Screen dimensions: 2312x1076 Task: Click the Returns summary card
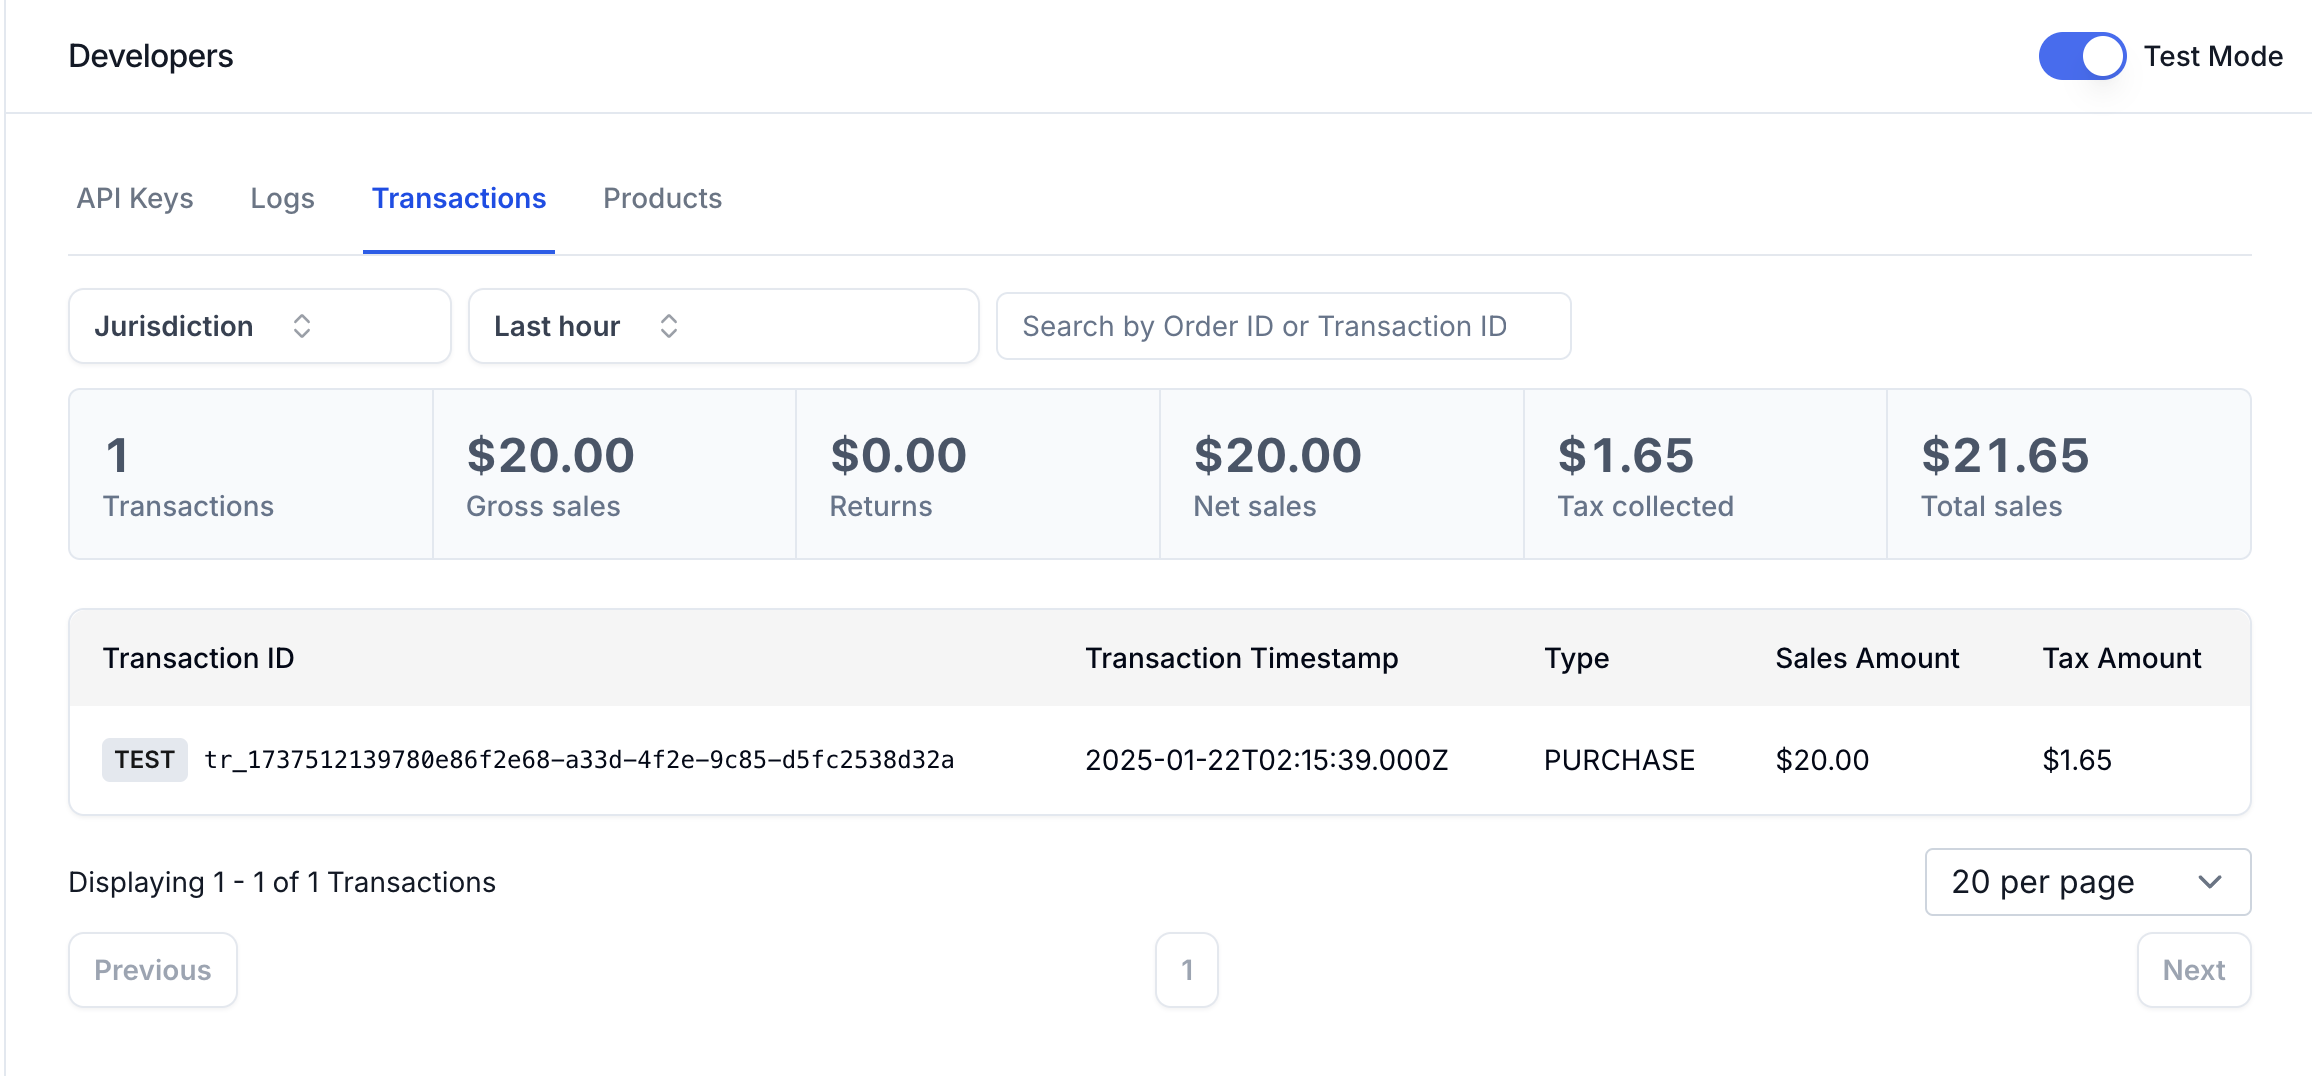click(x=978, y=474)
